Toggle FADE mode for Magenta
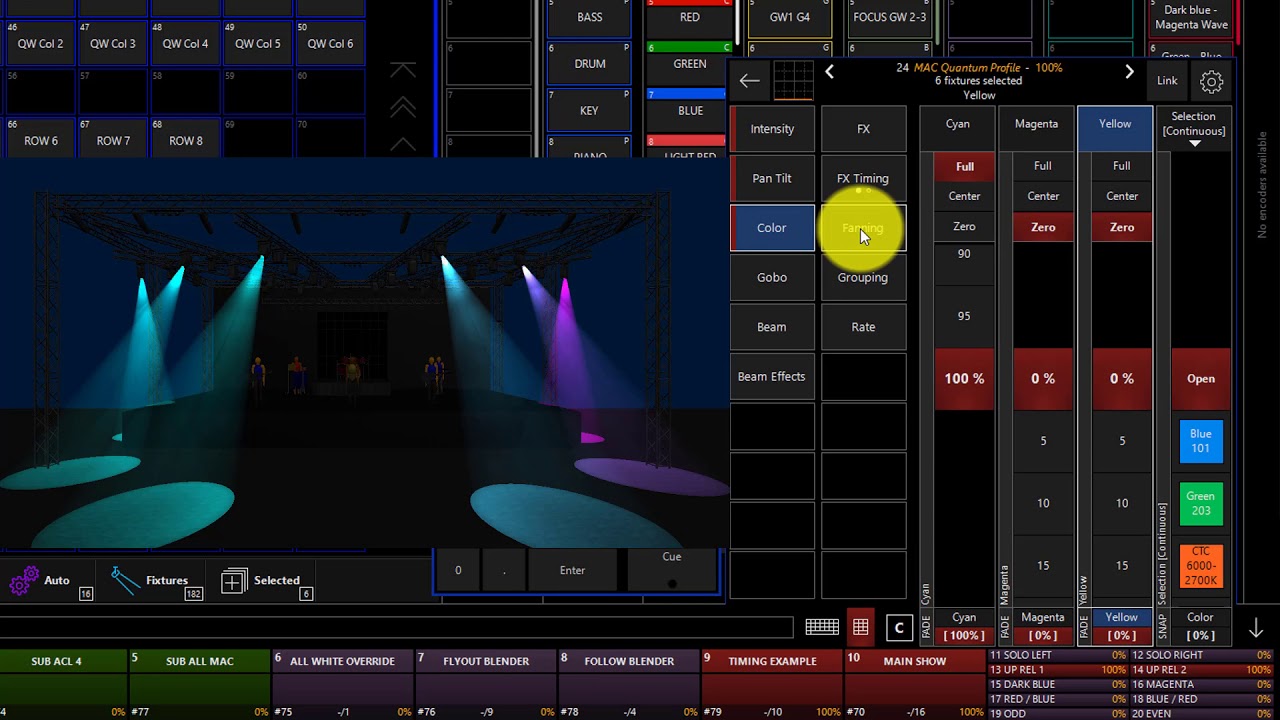Image resolution: width=1280 pixels, height=720 pixels. 1005,627
